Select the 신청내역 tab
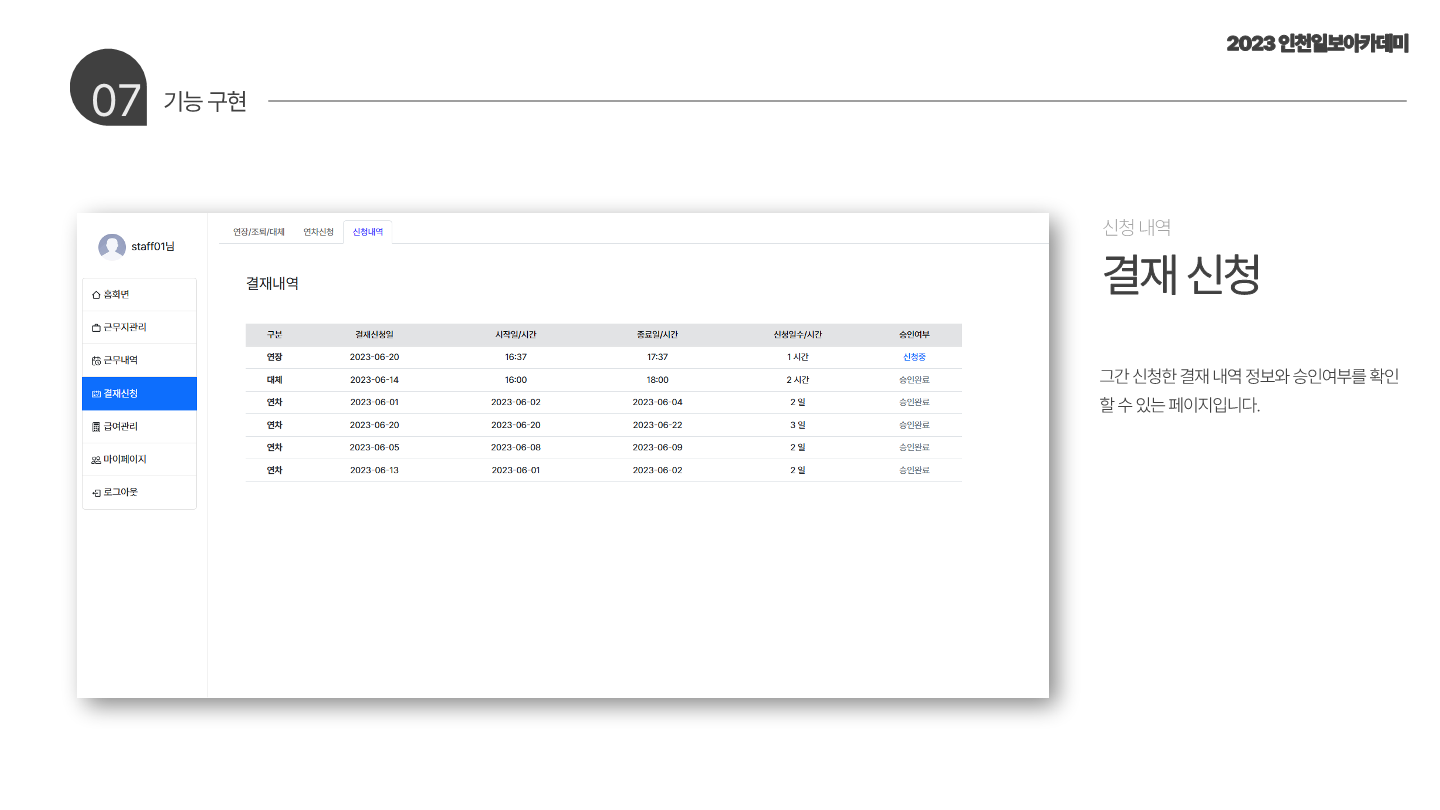 coord(367,232)
